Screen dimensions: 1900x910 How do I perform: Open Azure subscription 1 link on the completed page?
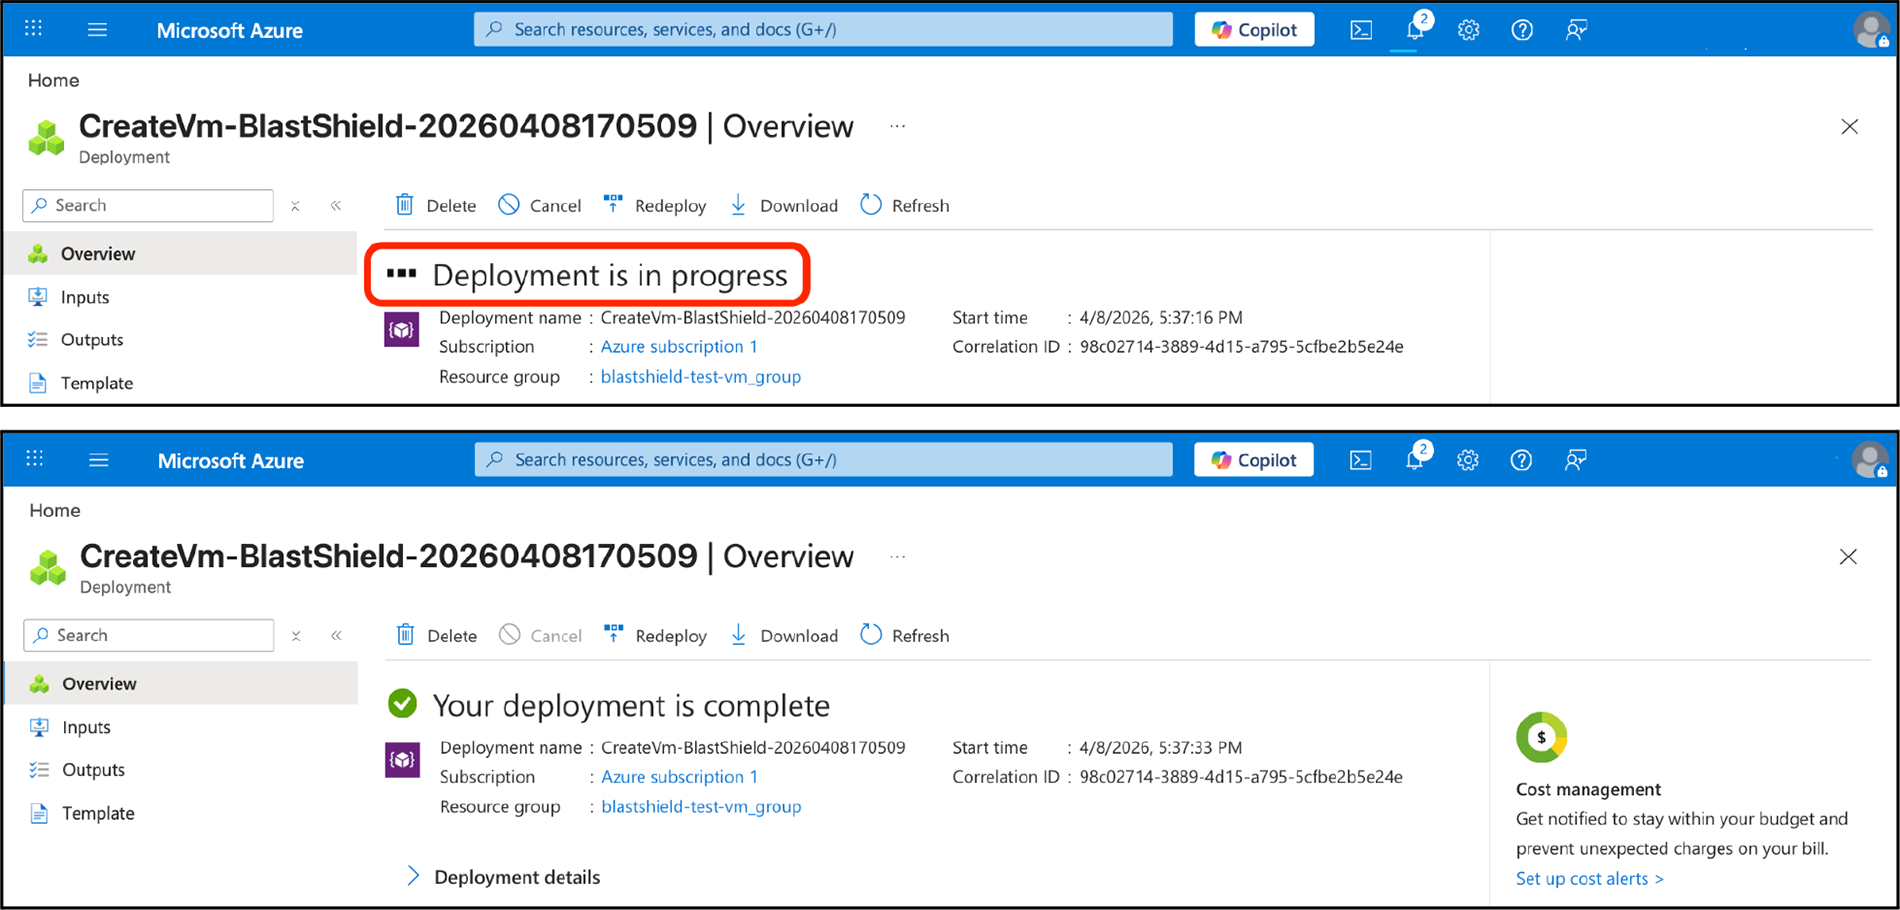tap(679, 777)
